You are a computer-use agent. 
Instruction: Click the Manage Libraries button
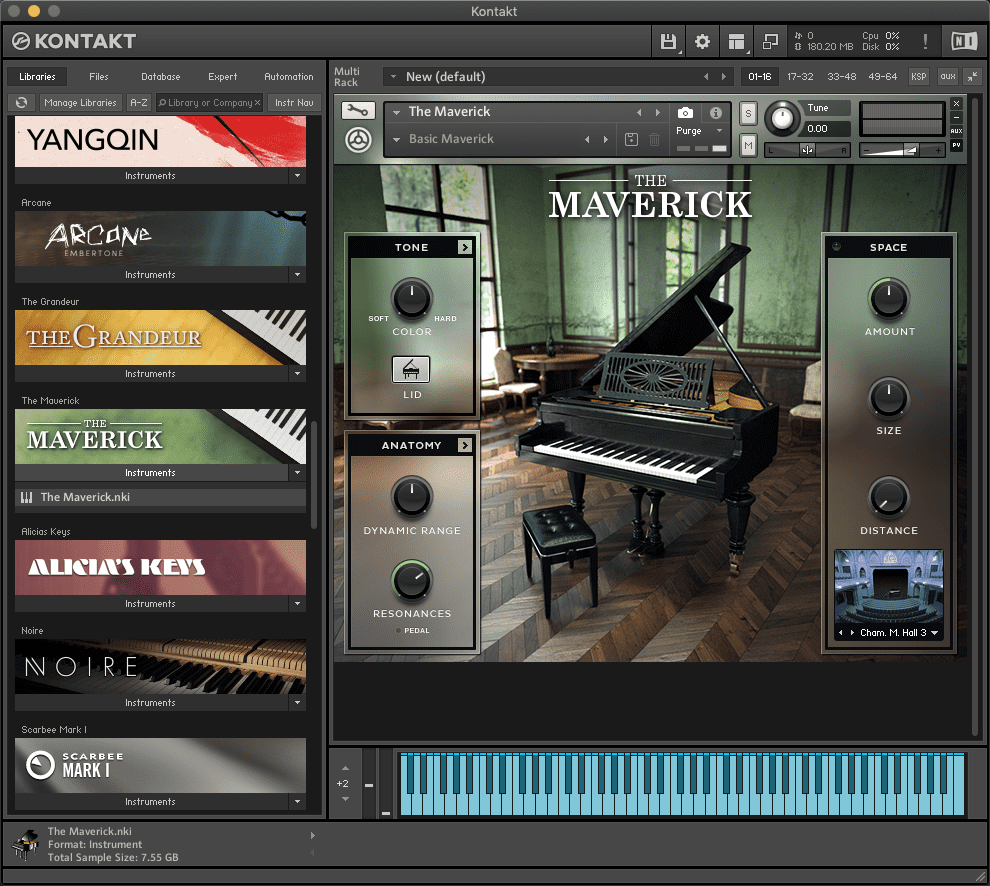[81, 103]
